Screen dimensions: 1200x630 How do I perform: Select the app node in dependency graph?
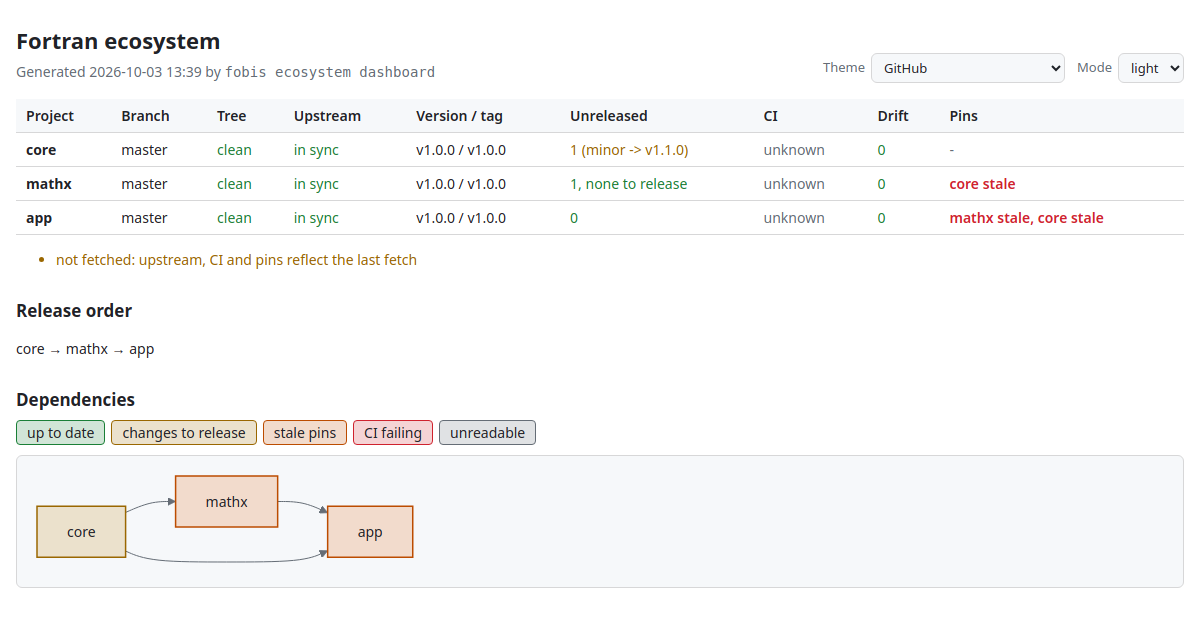coord(370,532)
